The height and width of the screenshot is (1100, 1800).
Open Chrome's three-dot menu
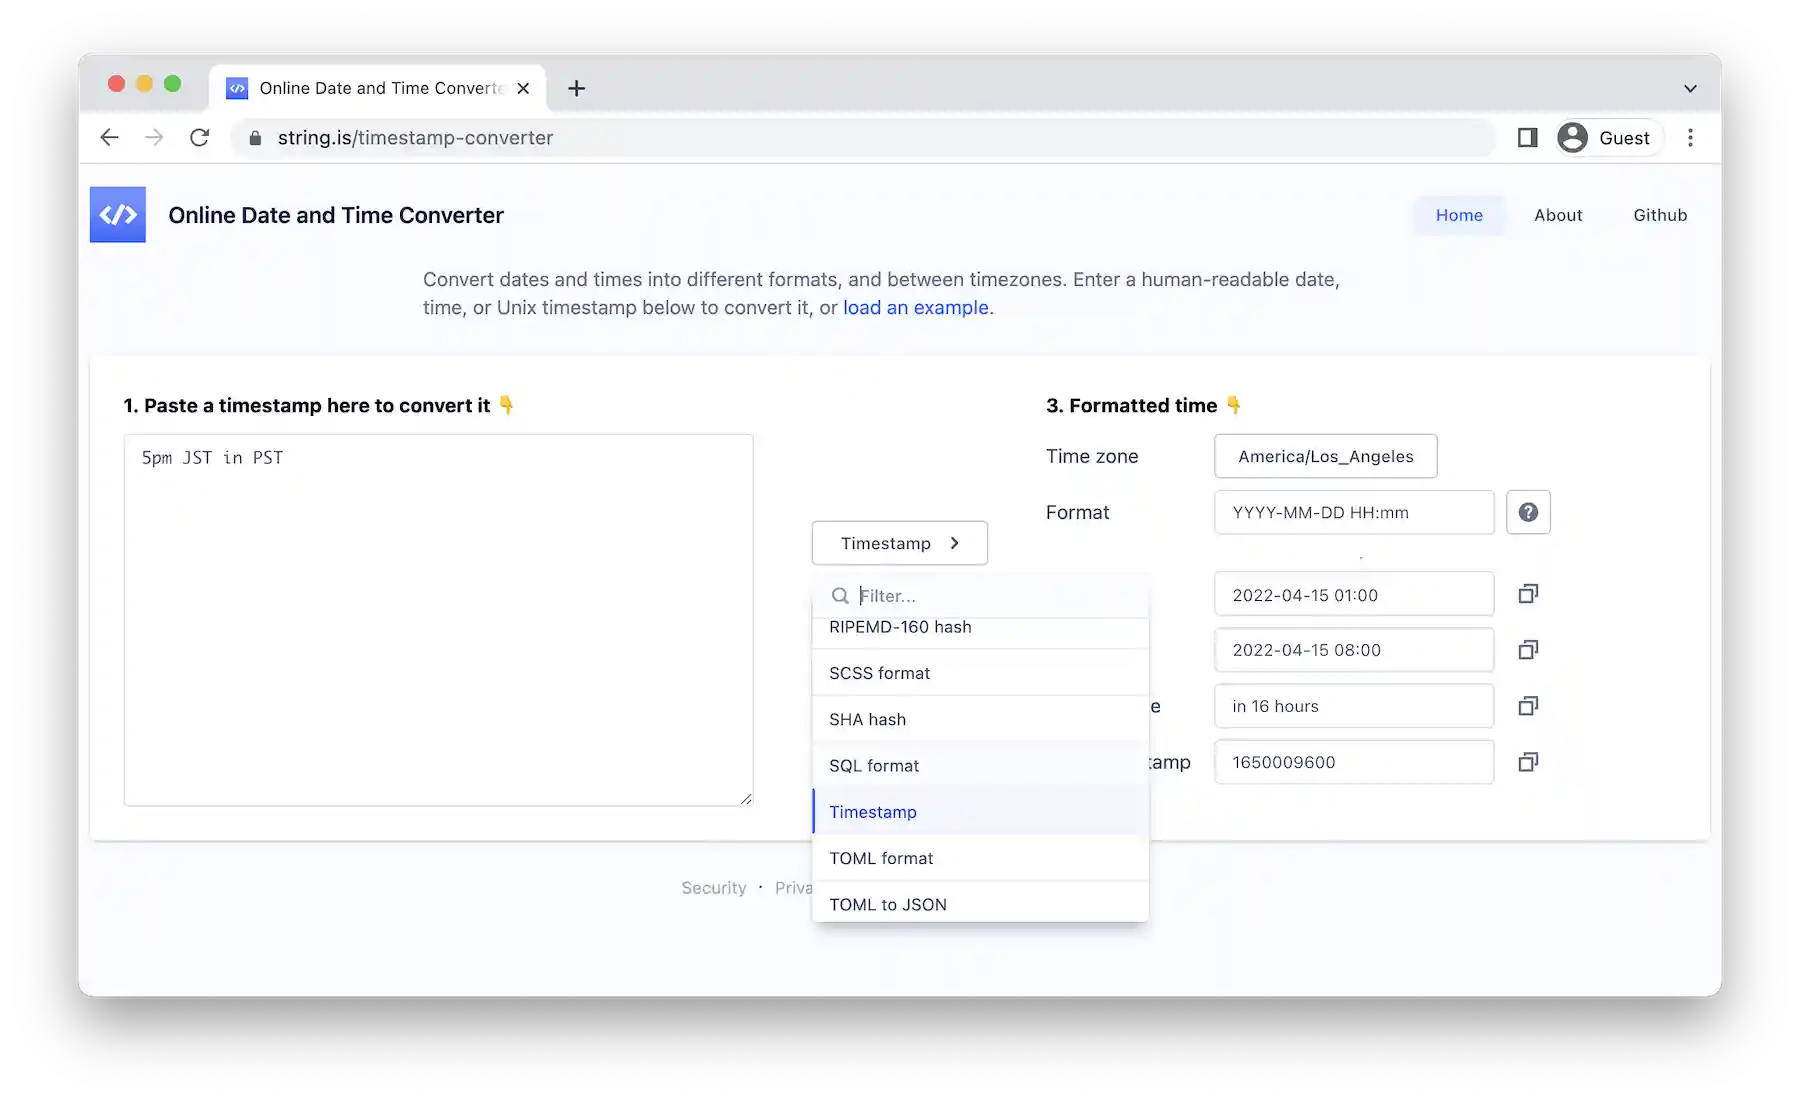click(1690, 137)
